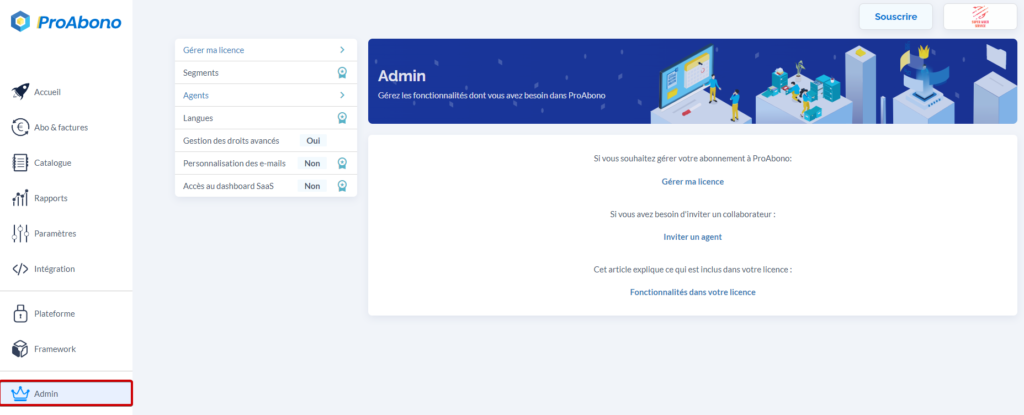This screenshot has height=415, width=1024.
Task: Click the text about inviting a collaborator
Action: (x=692, y=214)
